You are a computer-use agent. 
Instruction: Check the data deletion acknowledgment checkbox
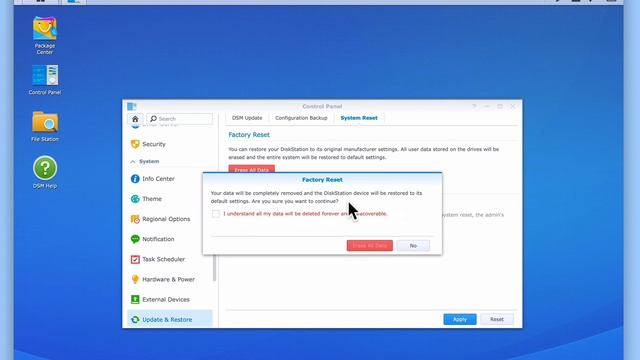click(x=216, y=213)
